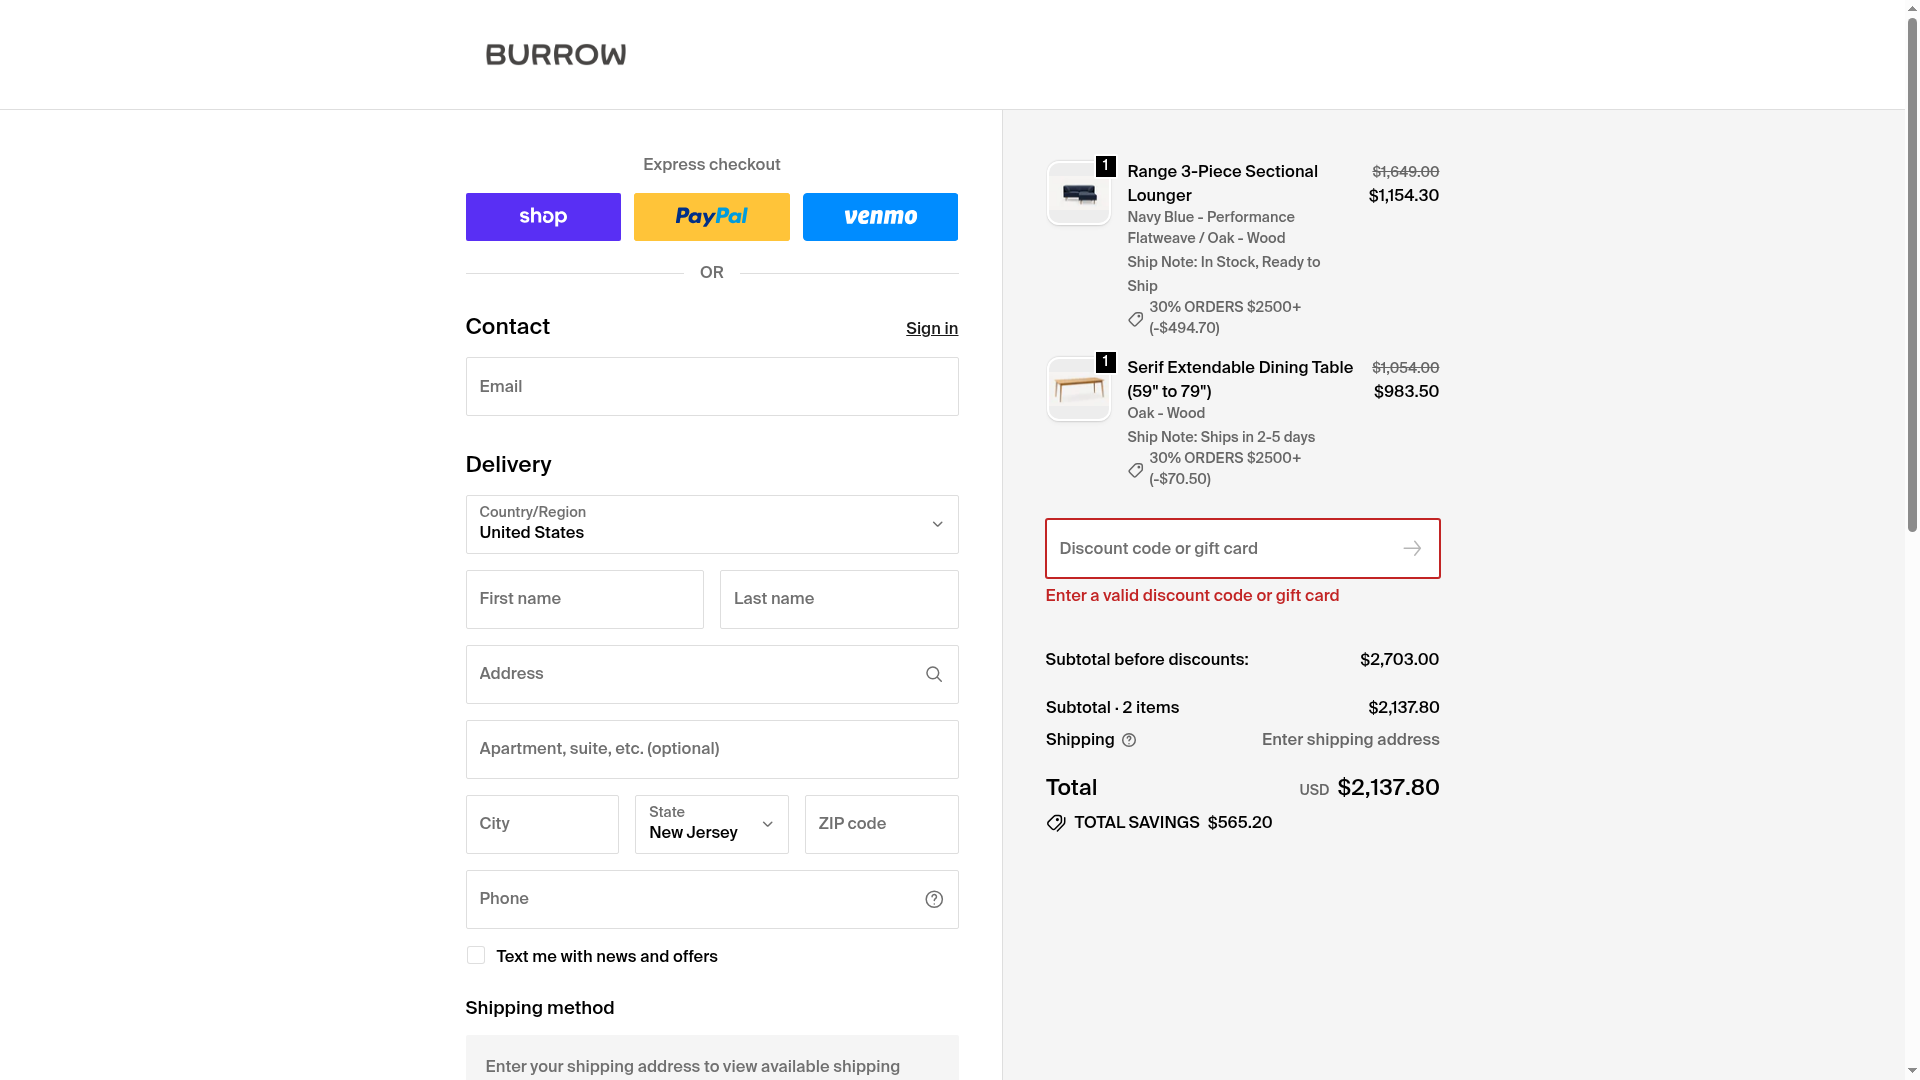Open Serif Dining Table product thumbnail
The width and height of the screenshot is (1920, 1080).
point(1078,390)
